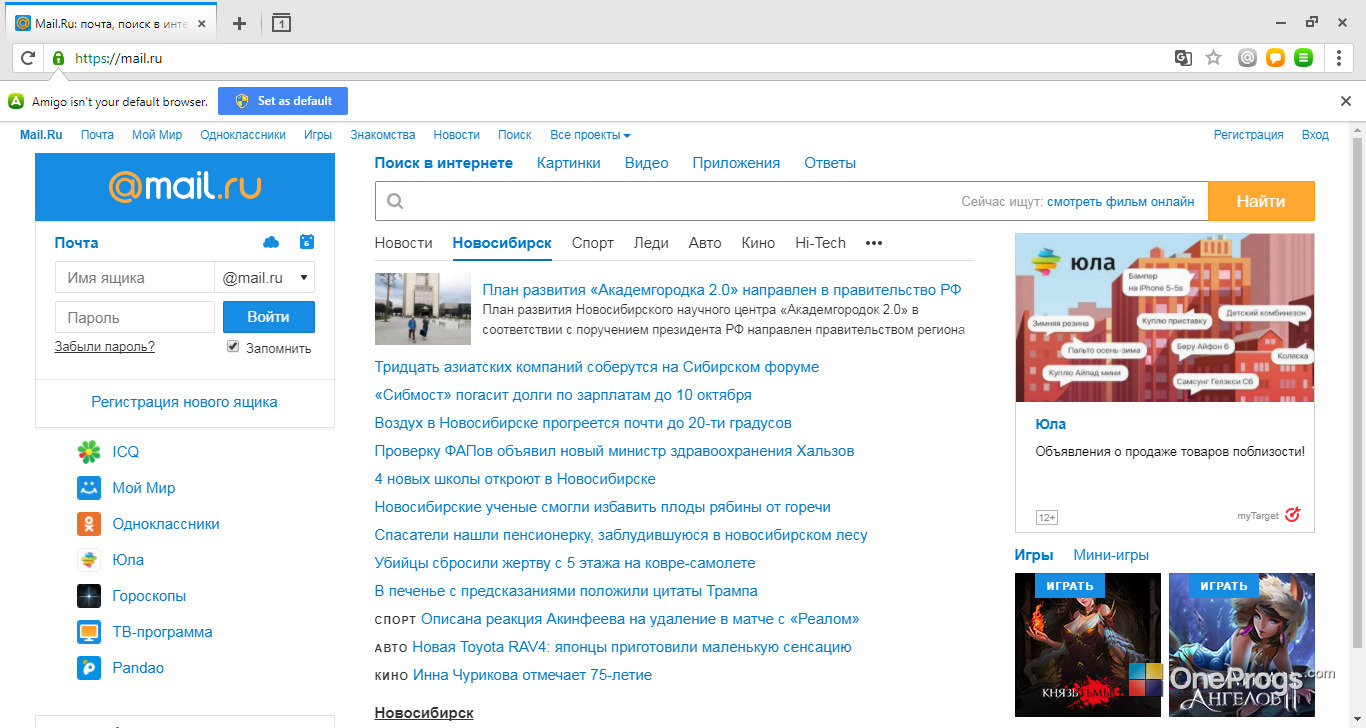This screenshot has height=728, width=1366.
Task: Expand the Все проекты dropdown
Action: pos(590,135)
